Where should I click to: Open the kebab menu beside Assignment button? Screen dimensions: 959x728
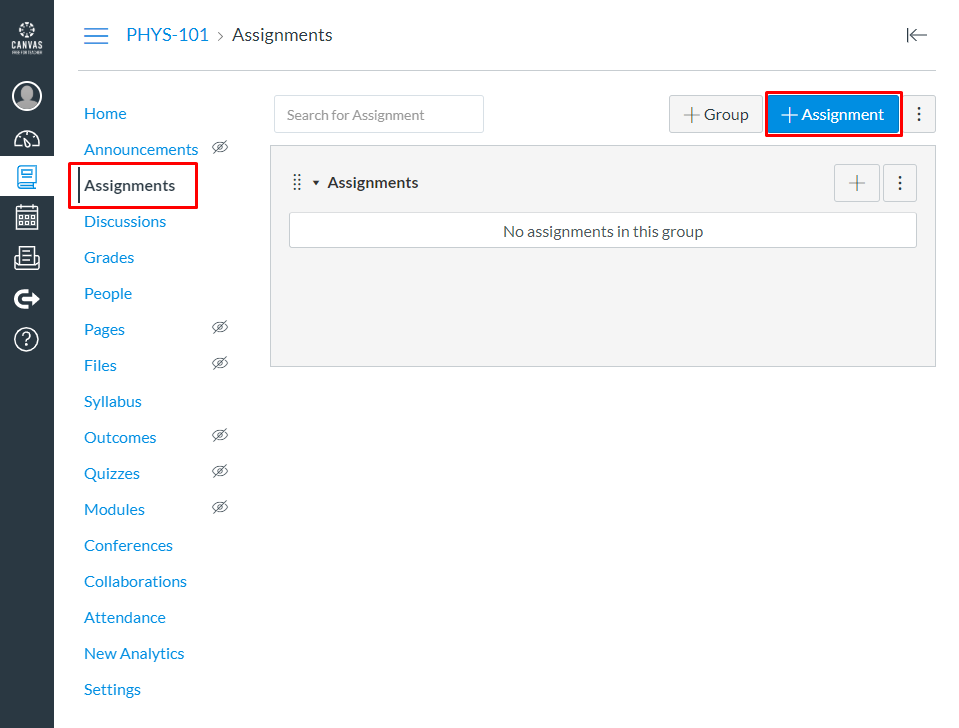point(919,114)
